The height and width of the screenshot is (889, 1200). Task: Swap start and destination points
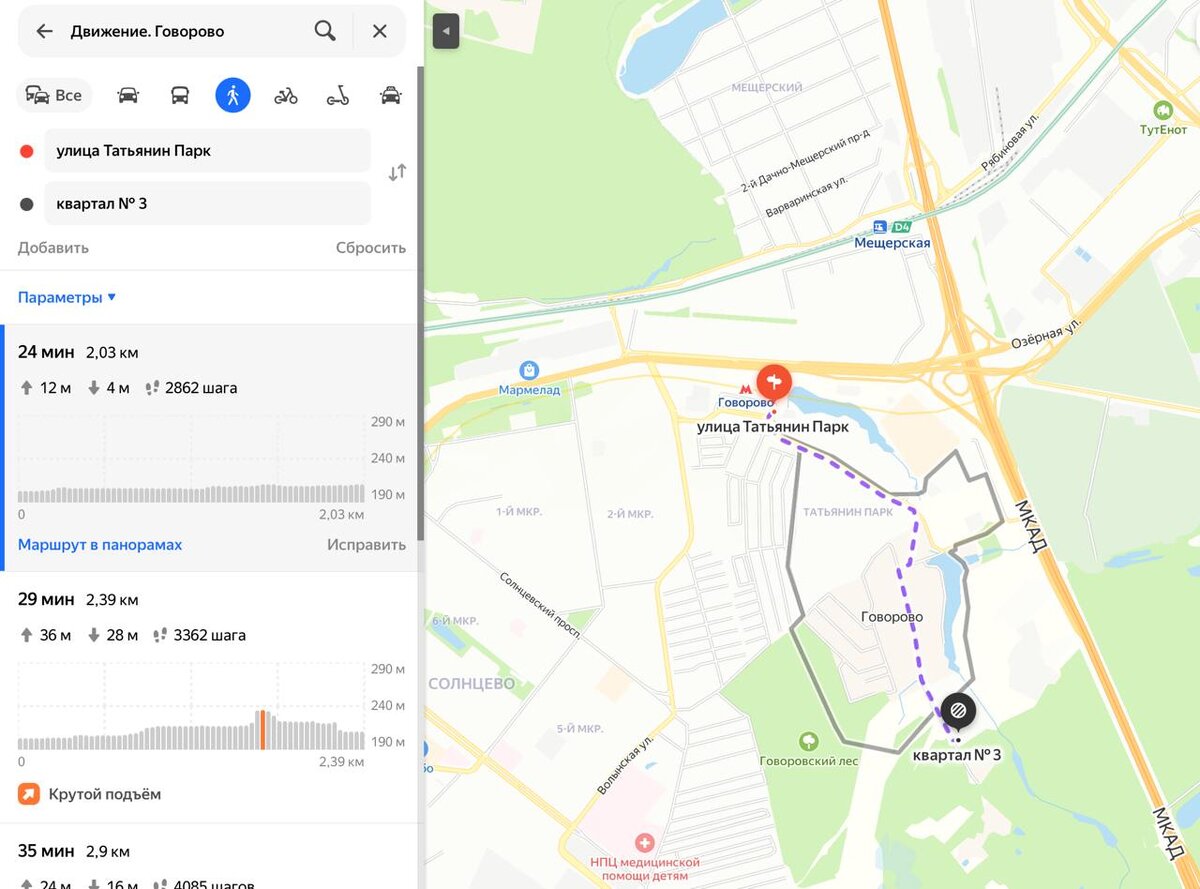[397, 172]
